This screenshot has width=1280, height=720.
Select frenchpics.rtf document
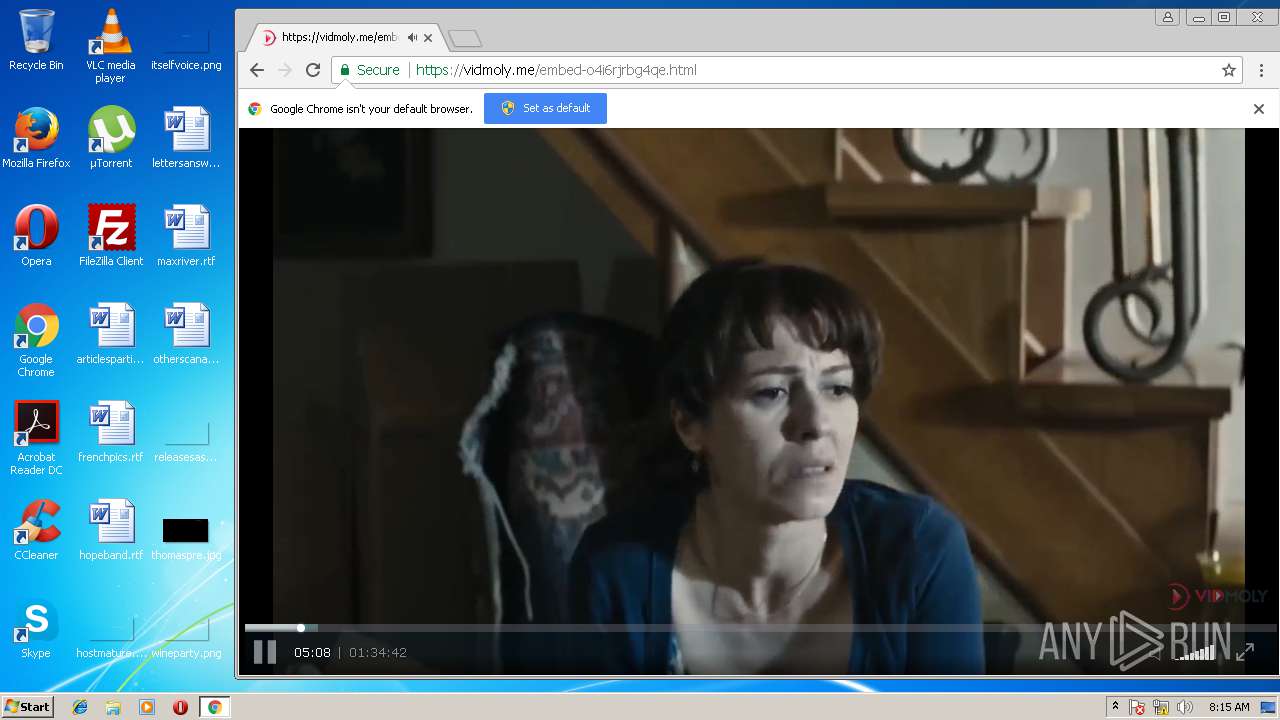(111, 432)
